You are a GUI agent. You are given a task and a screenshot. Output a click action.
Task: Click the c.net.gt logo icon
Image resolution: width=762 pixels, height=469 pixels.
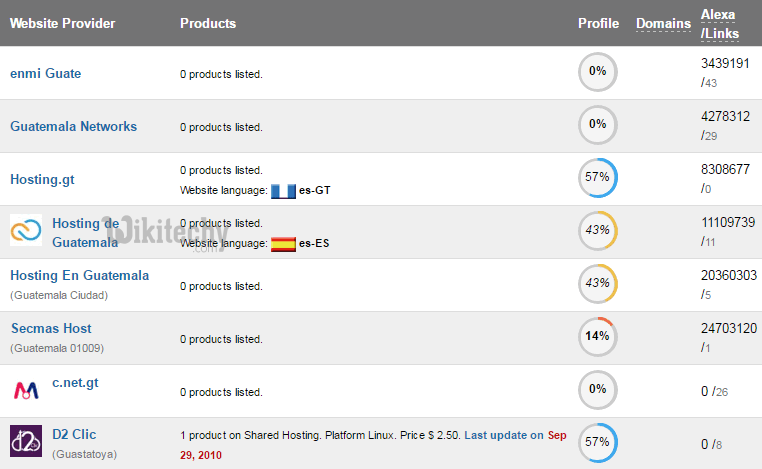click(x=25, y=389)
